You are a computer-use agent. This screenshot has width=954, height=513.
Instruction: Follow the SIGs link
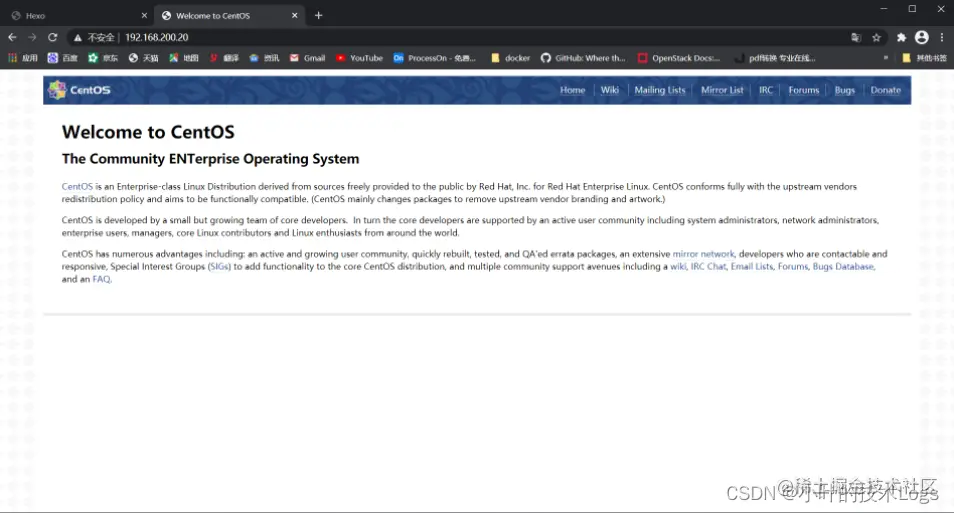click(x=219, y=267)
